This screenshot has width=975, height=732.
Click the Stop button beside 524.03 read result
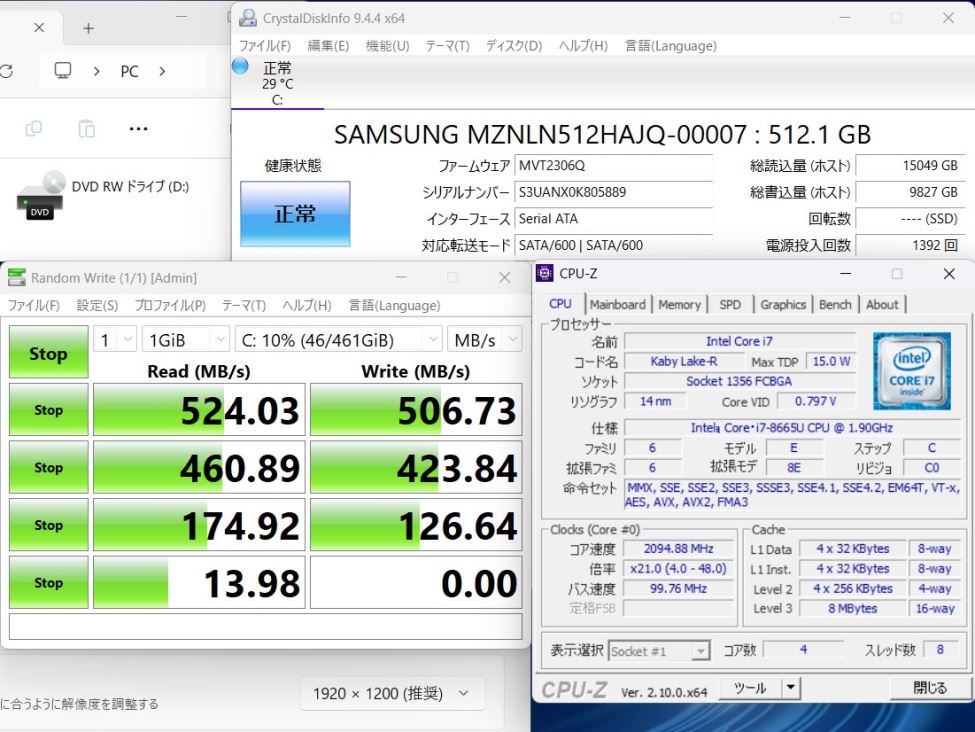49,410
